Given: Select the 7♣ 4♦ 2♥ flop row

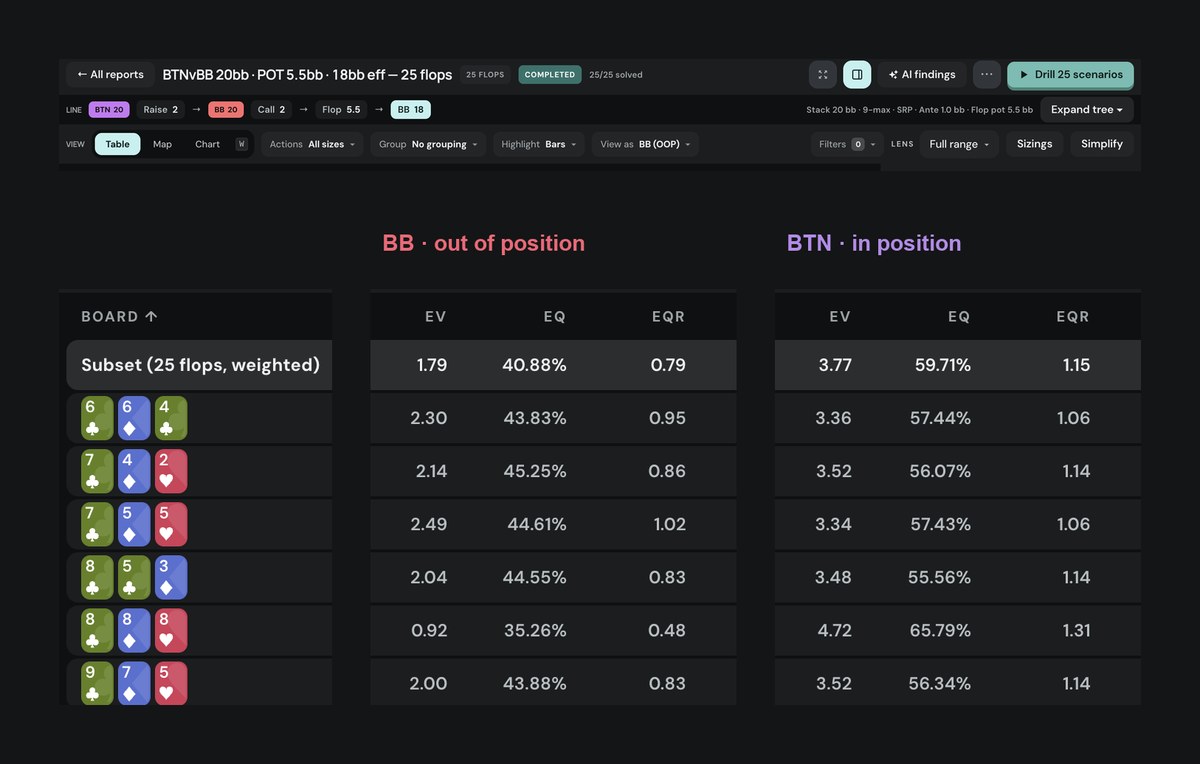Looking at the screenshot, I should pyautogui.click(x=199, y=471).
